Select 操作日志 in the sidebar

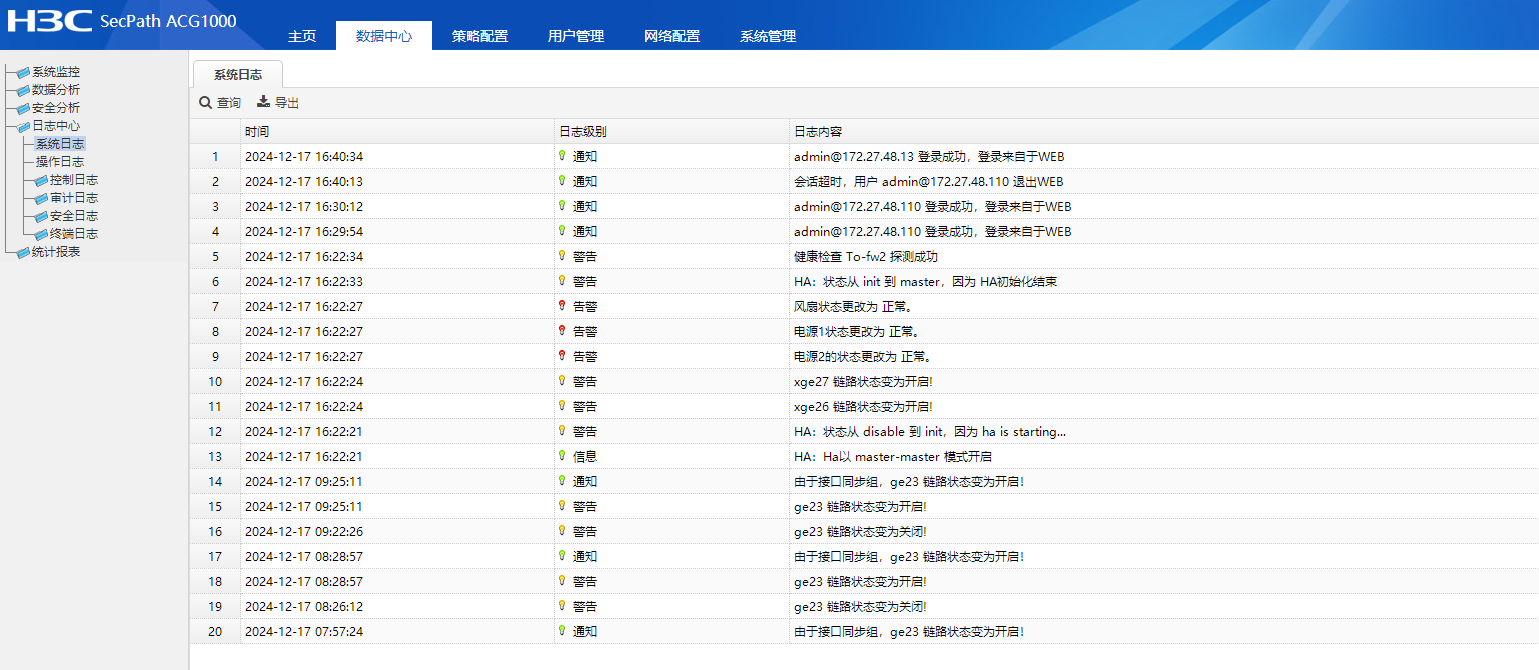coord(60,162)
